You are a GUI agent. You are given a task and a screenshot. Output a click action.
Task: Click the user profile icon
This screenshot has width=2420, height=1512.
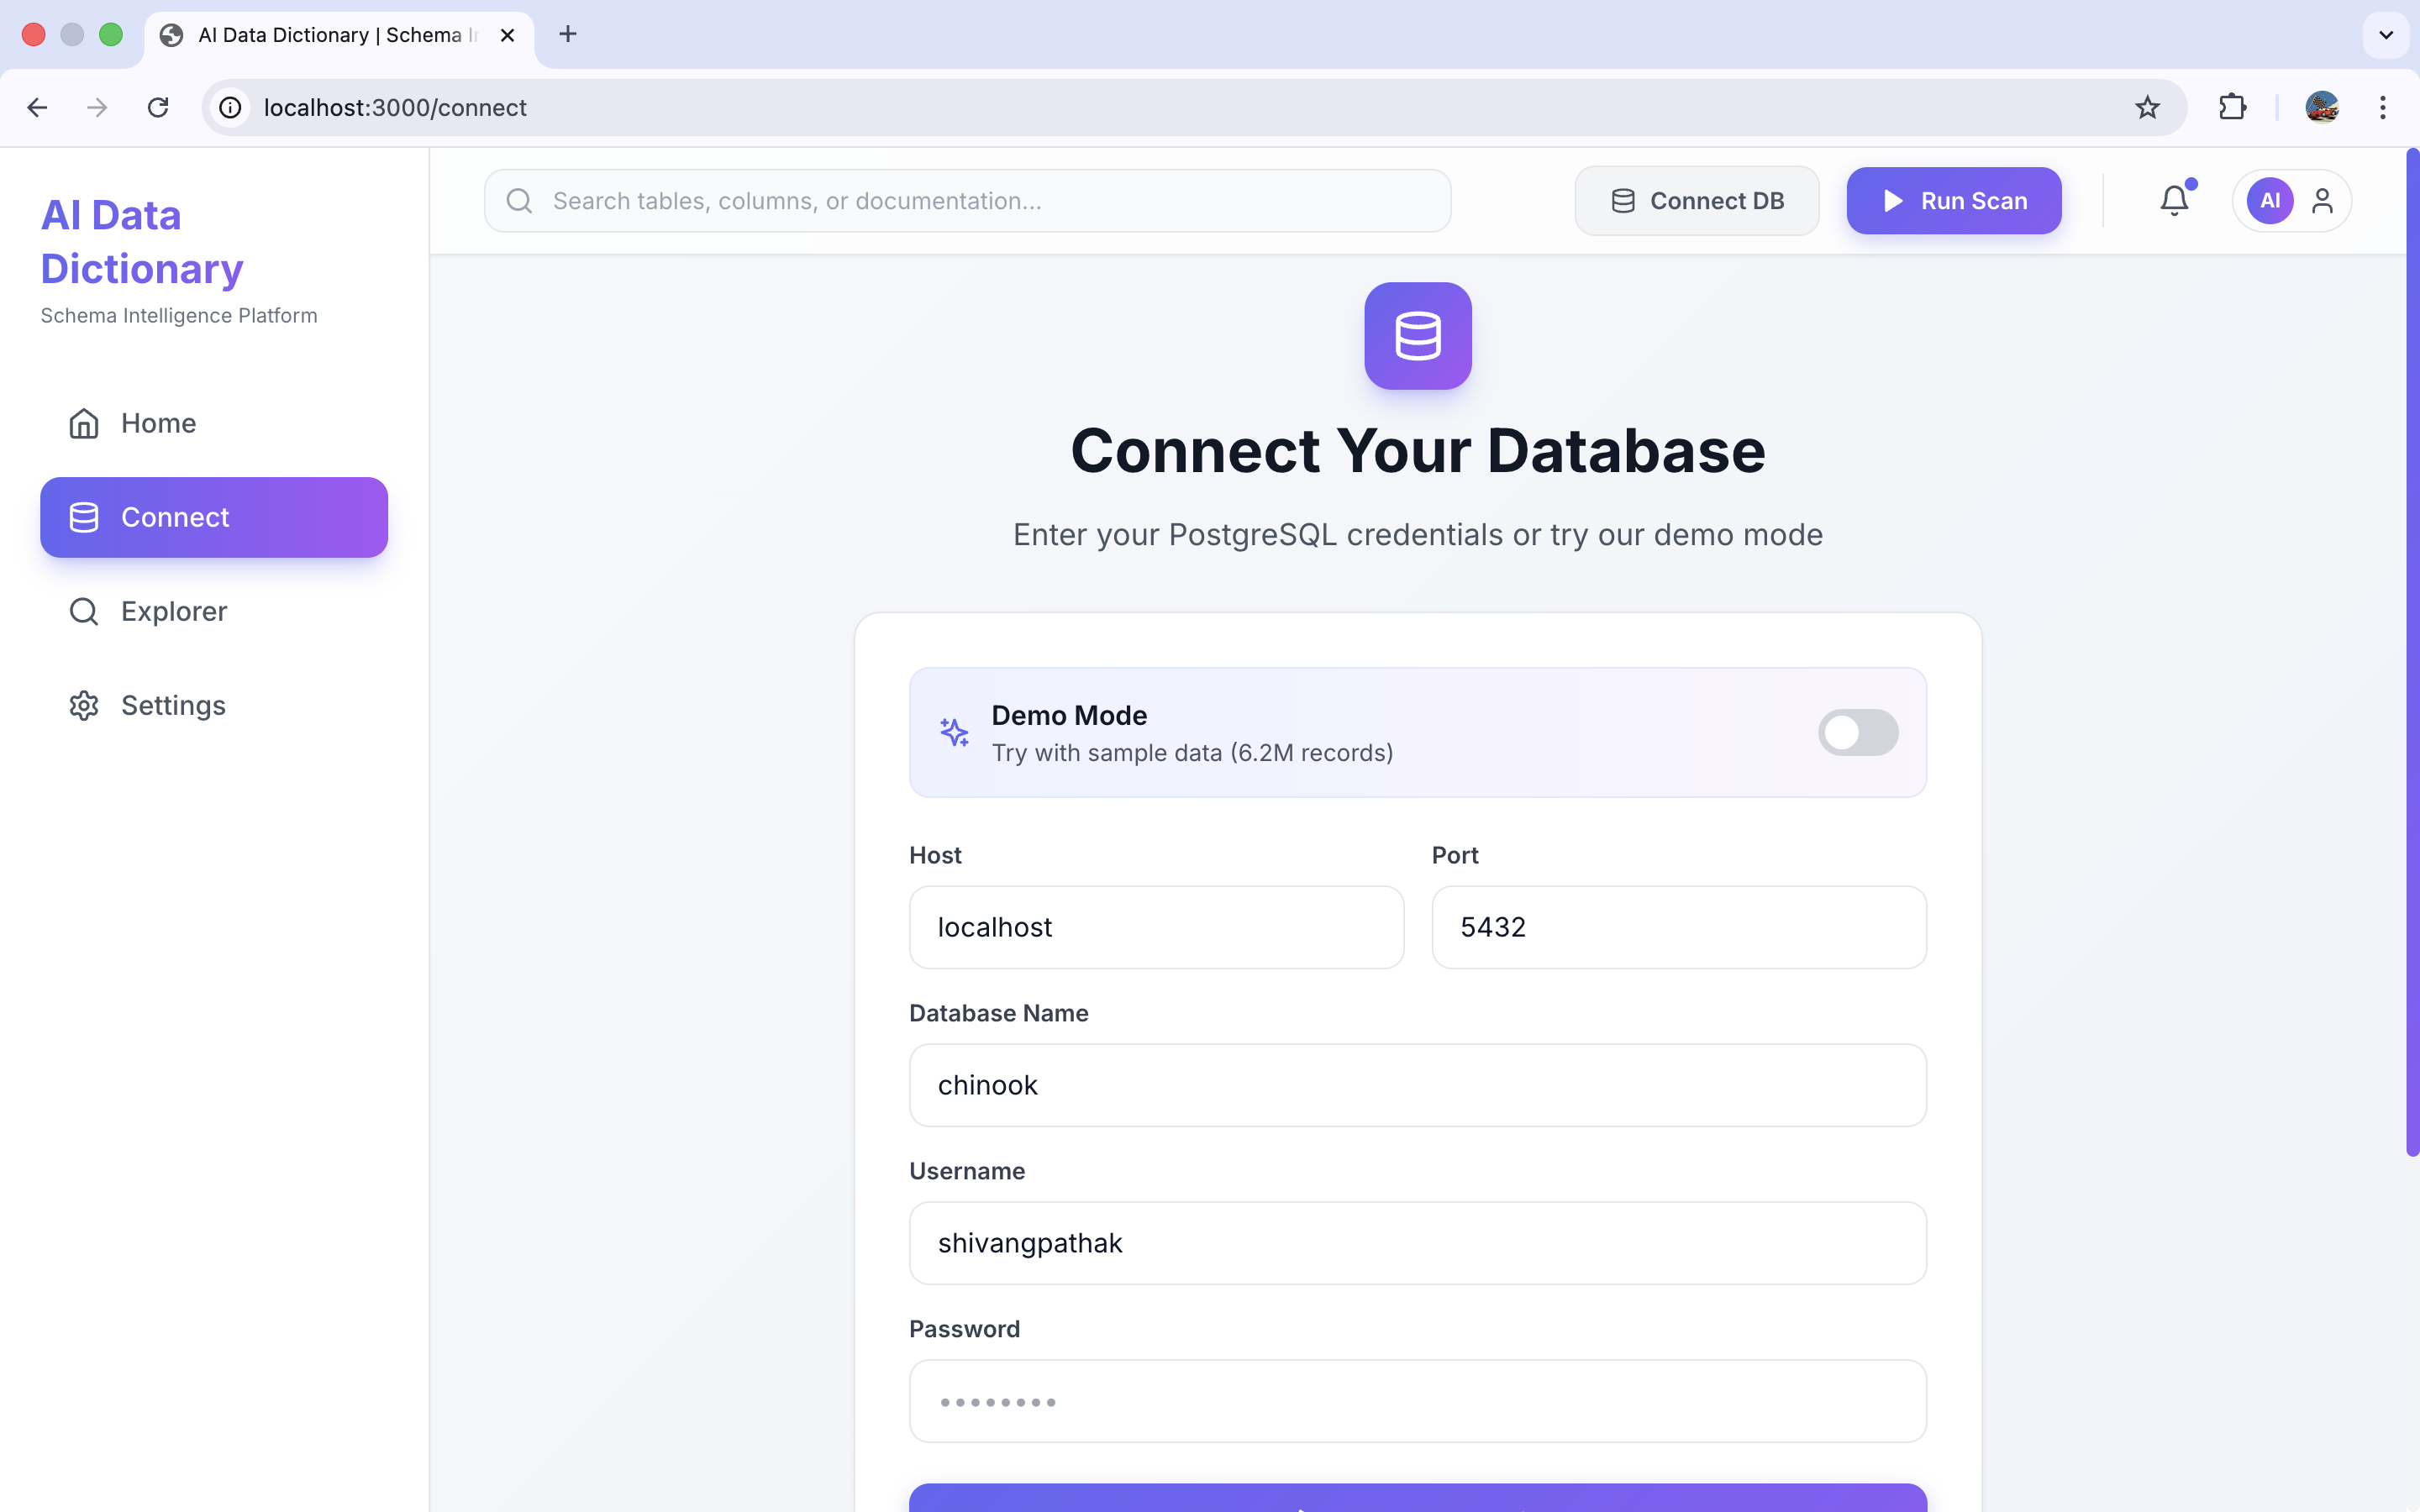(x=2323, y=200)
